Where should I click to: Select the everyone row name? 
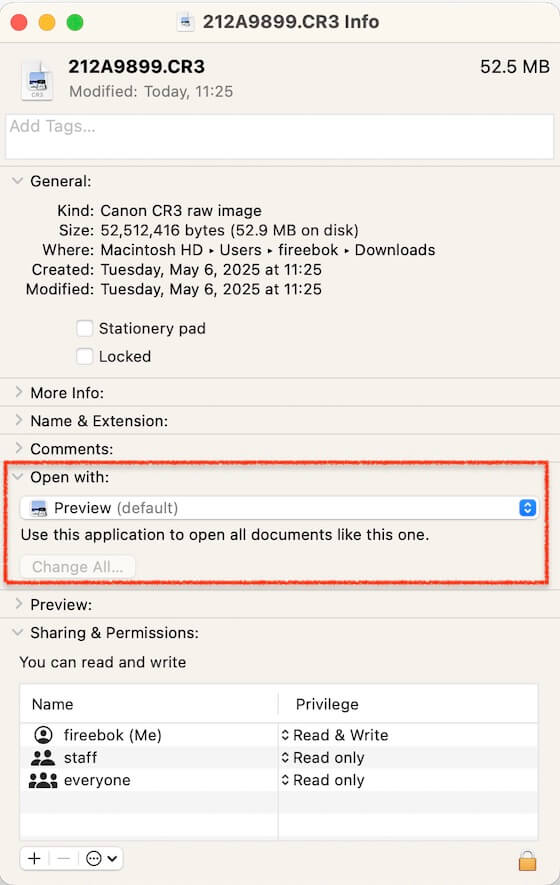pos(97,780)
